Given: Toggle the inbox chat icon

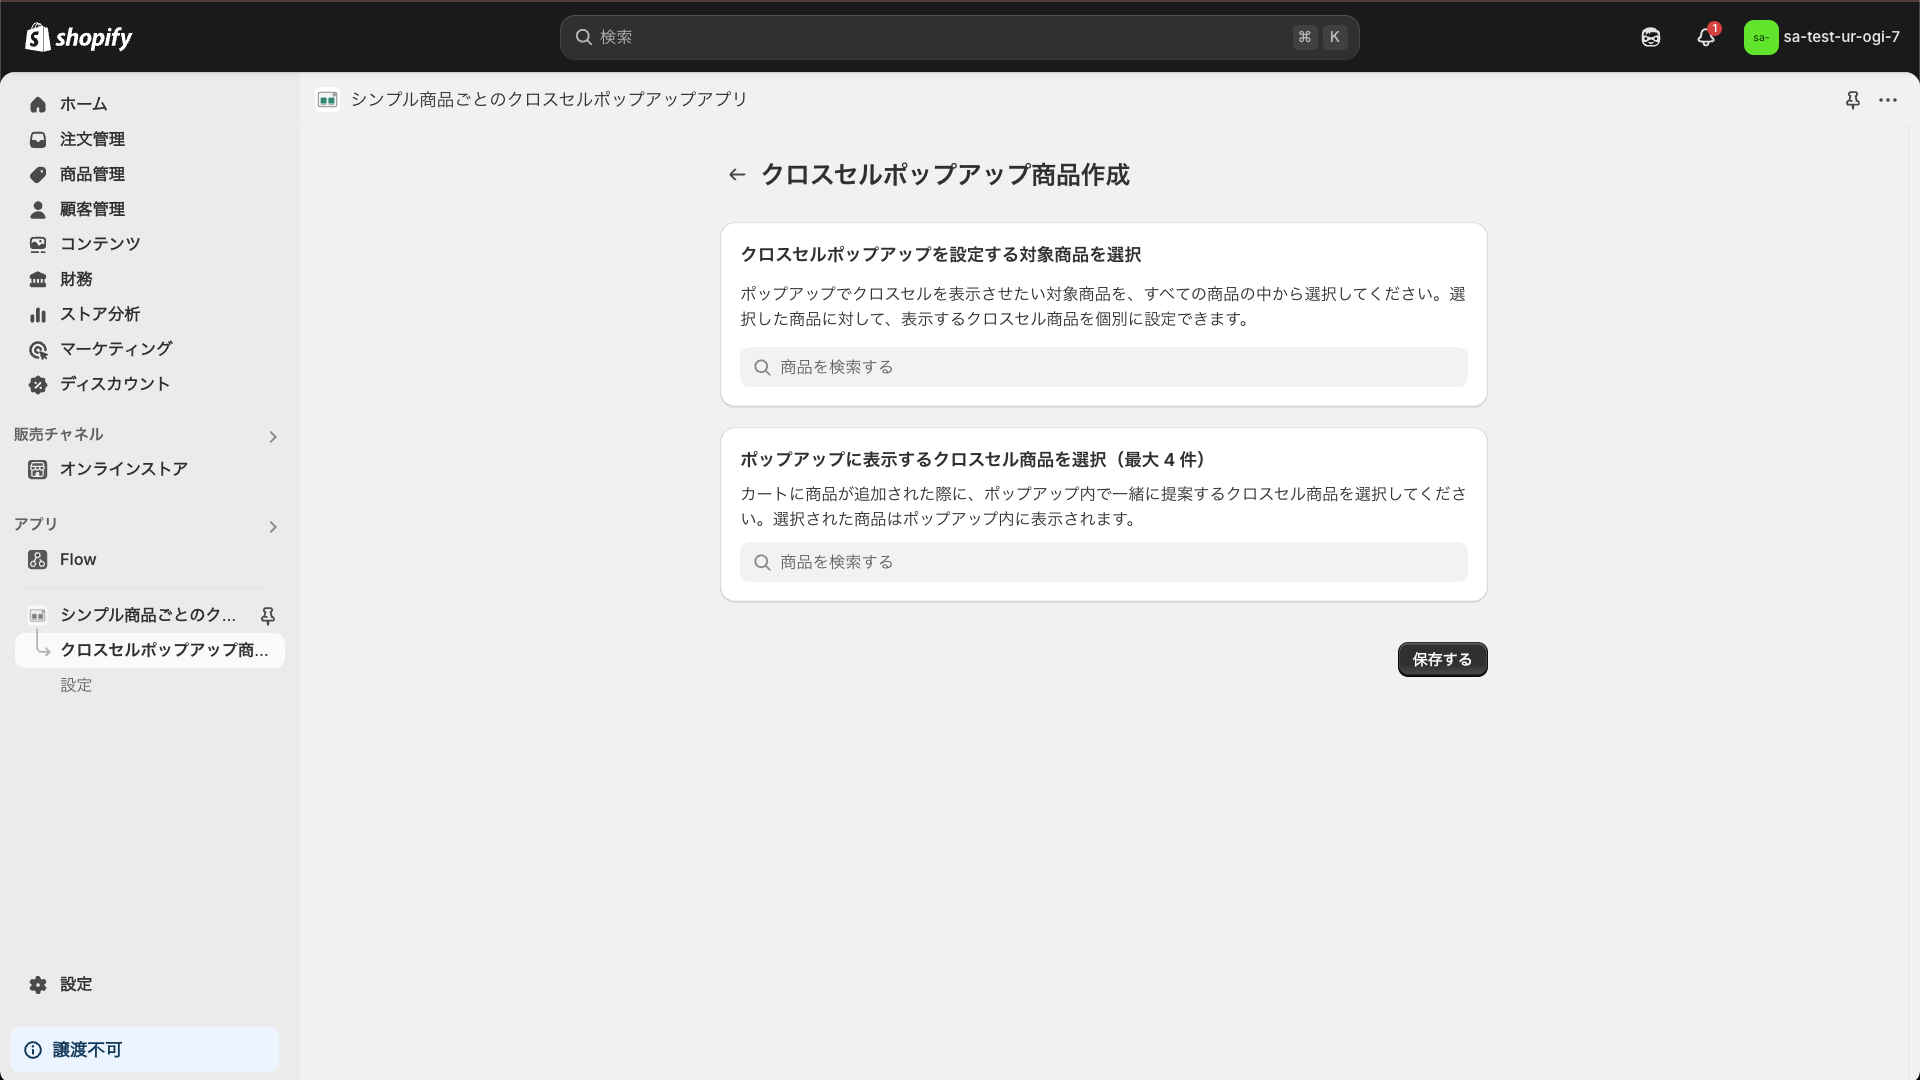Looking at the screenshot, I should 1650,36.
